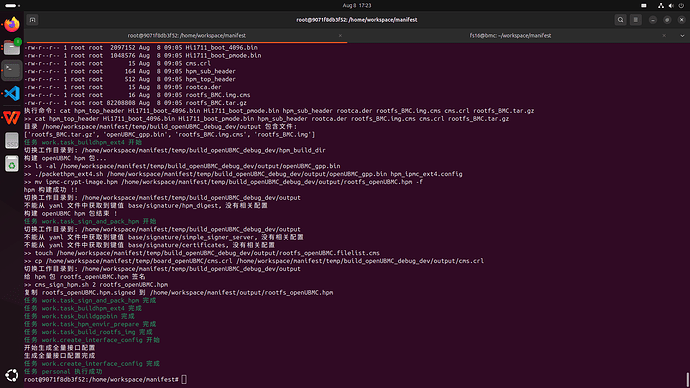This screenshot has width=690, height=388.
Task: Click line mentioning base/signature/certificates
Action: tap(149, 245)
